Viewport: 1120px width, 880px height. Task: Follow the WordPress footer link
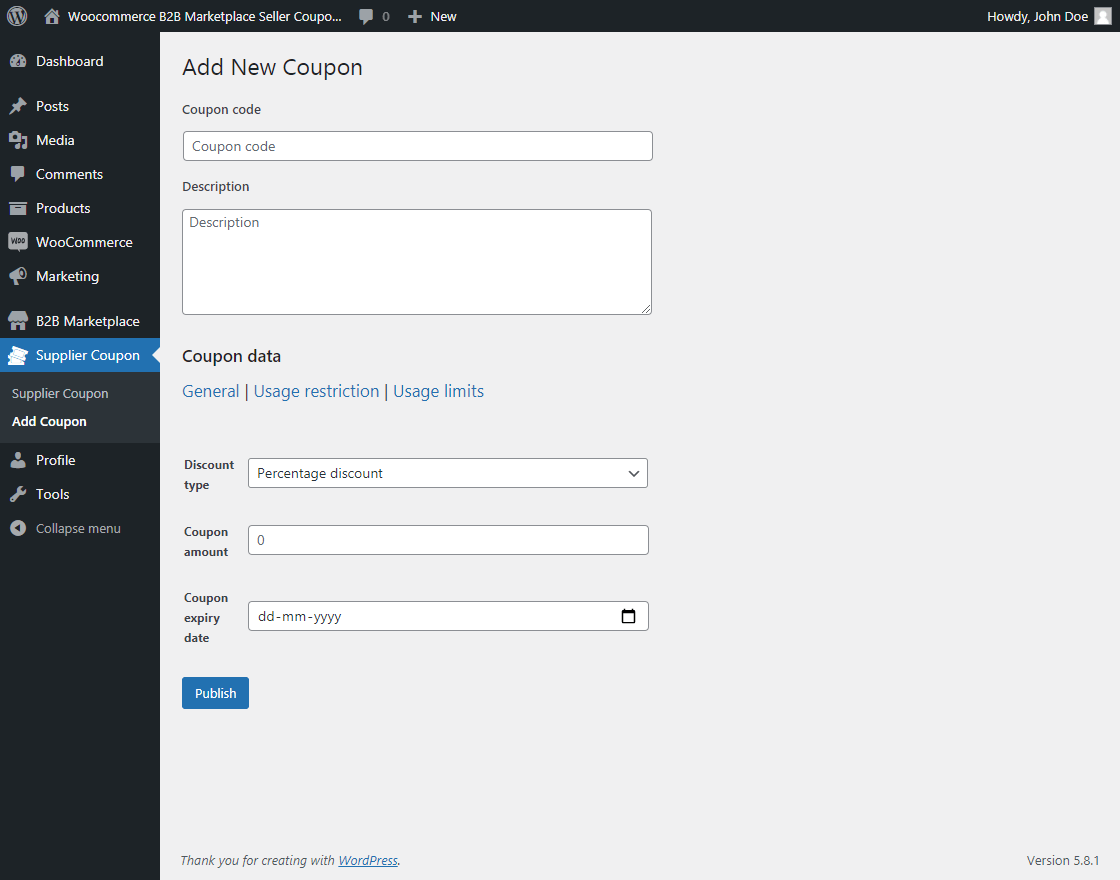coord(368,861)
